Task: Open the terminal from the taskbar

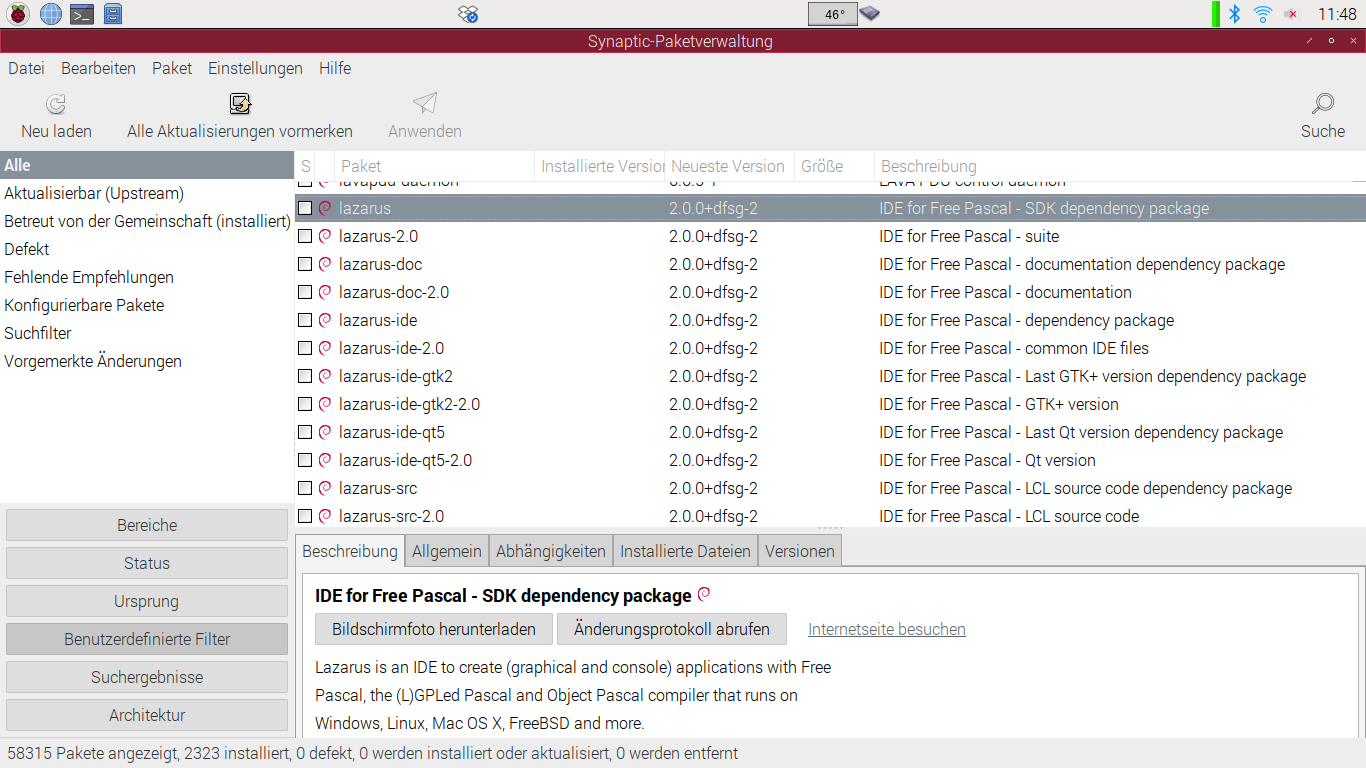Action: 82,14
